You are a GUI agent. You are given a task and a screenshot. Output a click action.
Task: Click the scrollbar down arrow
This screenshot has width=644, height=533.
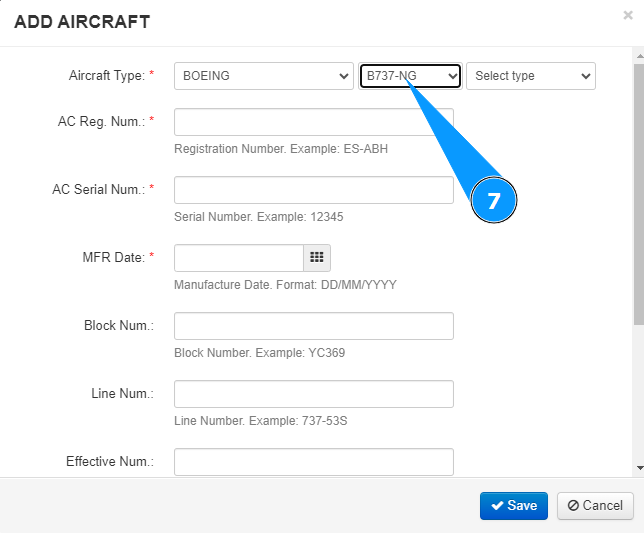pyautogui.click(x=639, y=467)
